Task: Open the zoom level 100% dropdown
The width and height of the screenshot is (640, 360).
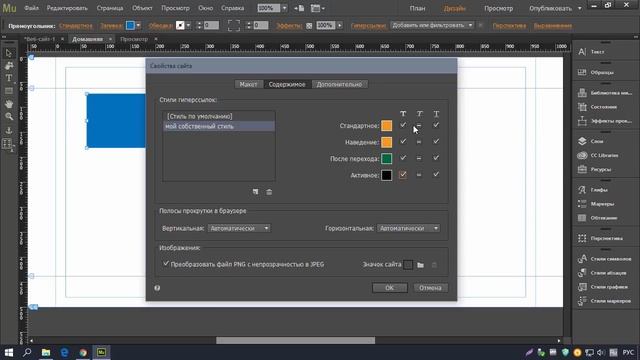Action: pyautogui.click(x=284, y=8)
